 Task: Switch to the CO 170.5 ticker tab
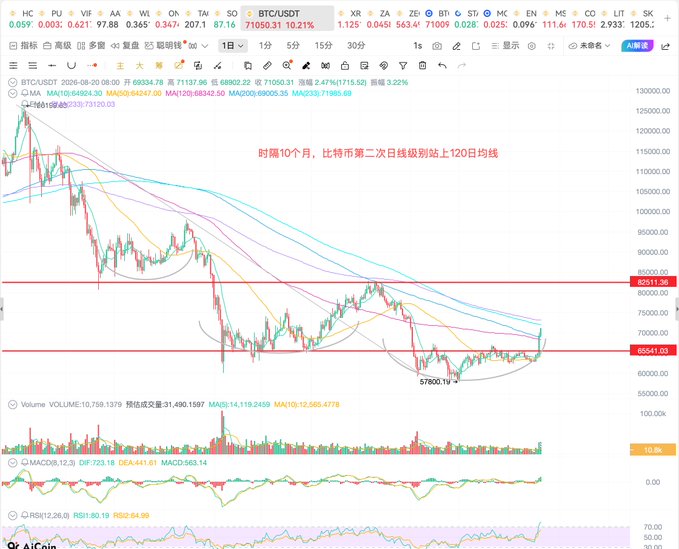tap(583, 19)
